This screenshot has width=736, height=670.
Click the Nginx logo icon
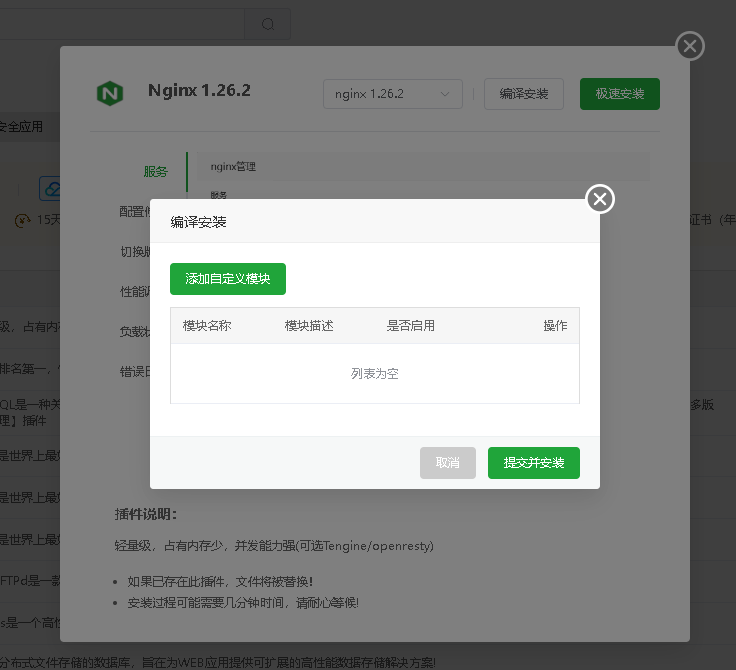pyautogui.click(x=110, y=93)
